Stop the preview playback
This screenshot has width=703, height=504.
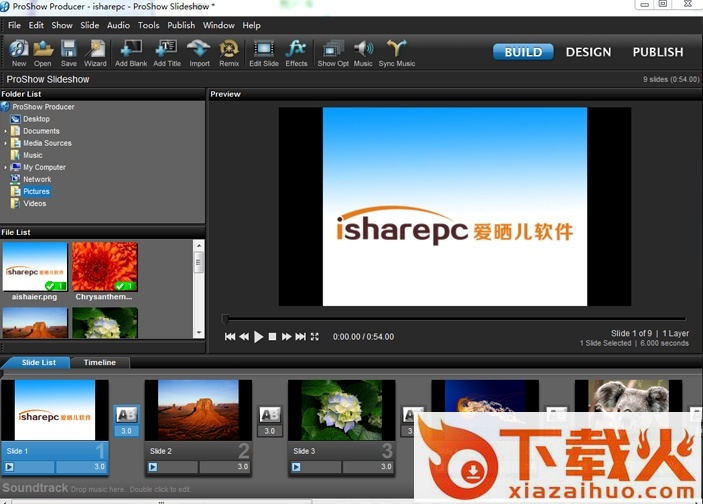point(272,336)
